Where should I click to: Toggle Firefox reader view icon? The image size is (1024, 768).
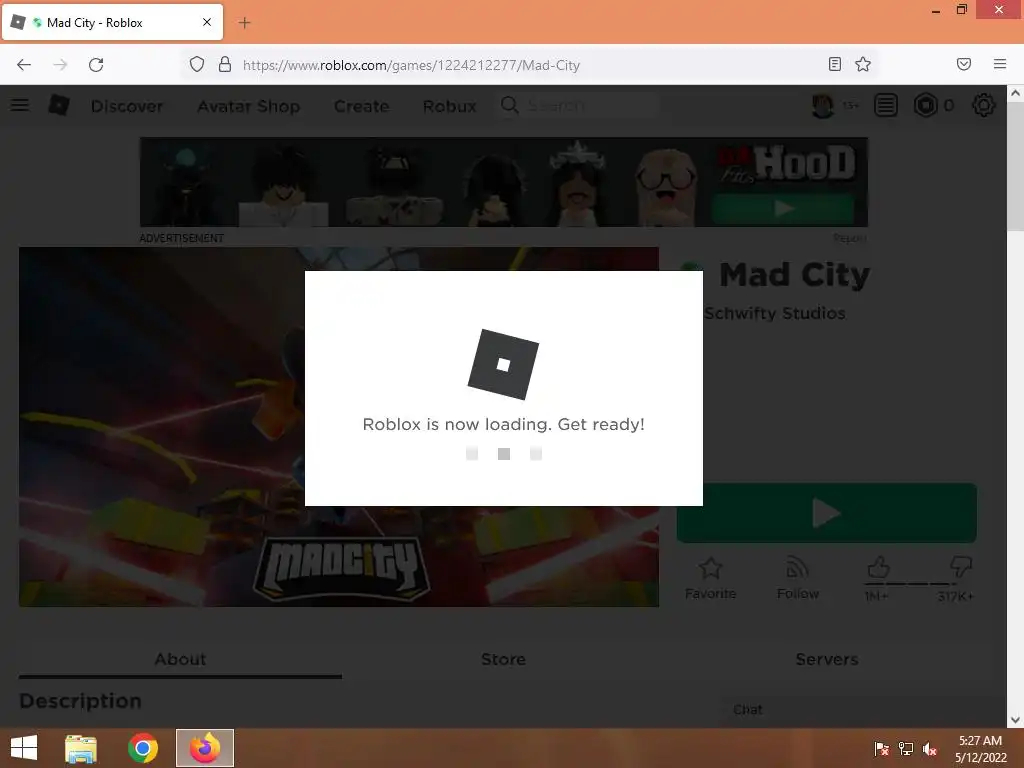tap(835, 64)
